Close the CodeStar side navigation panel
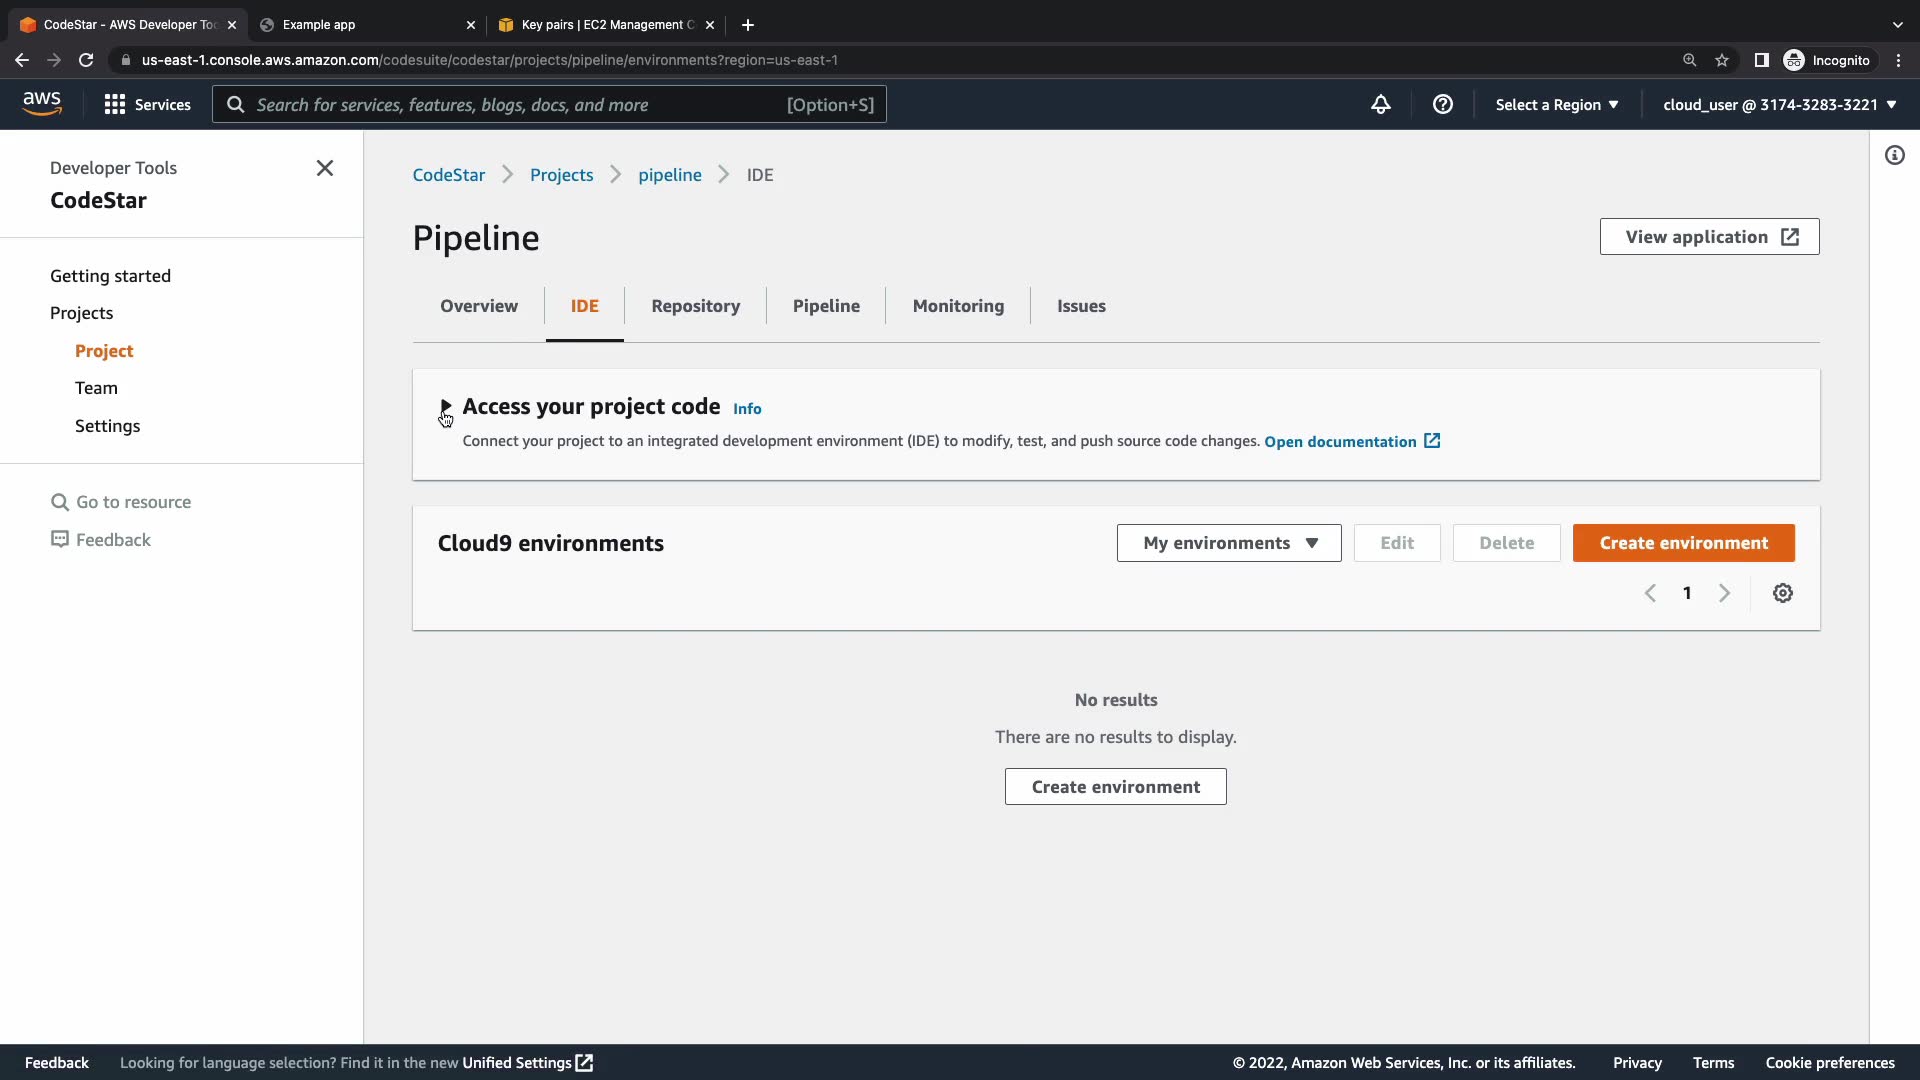The width and height of the screenshot is (1920, 1080). 325,168
